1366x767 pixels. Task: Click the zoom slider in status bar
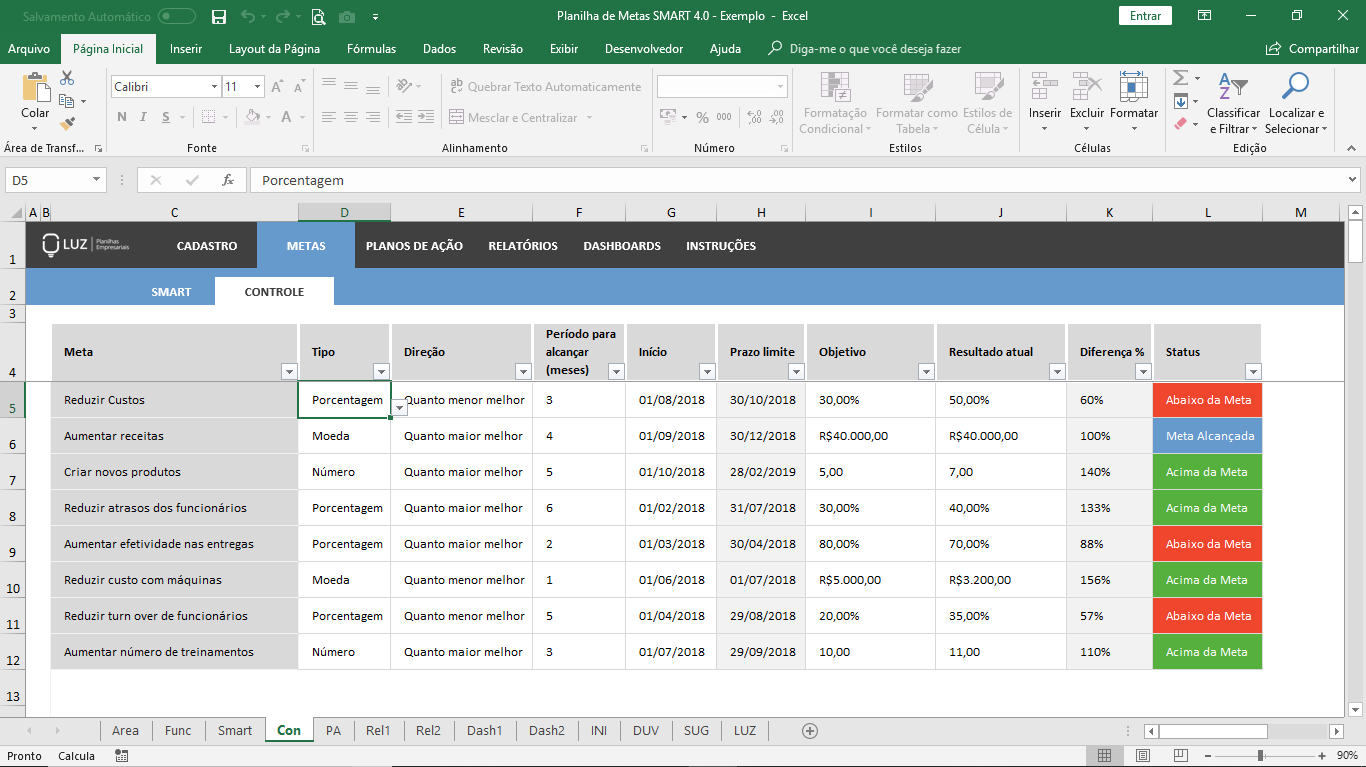(1260, 756)
